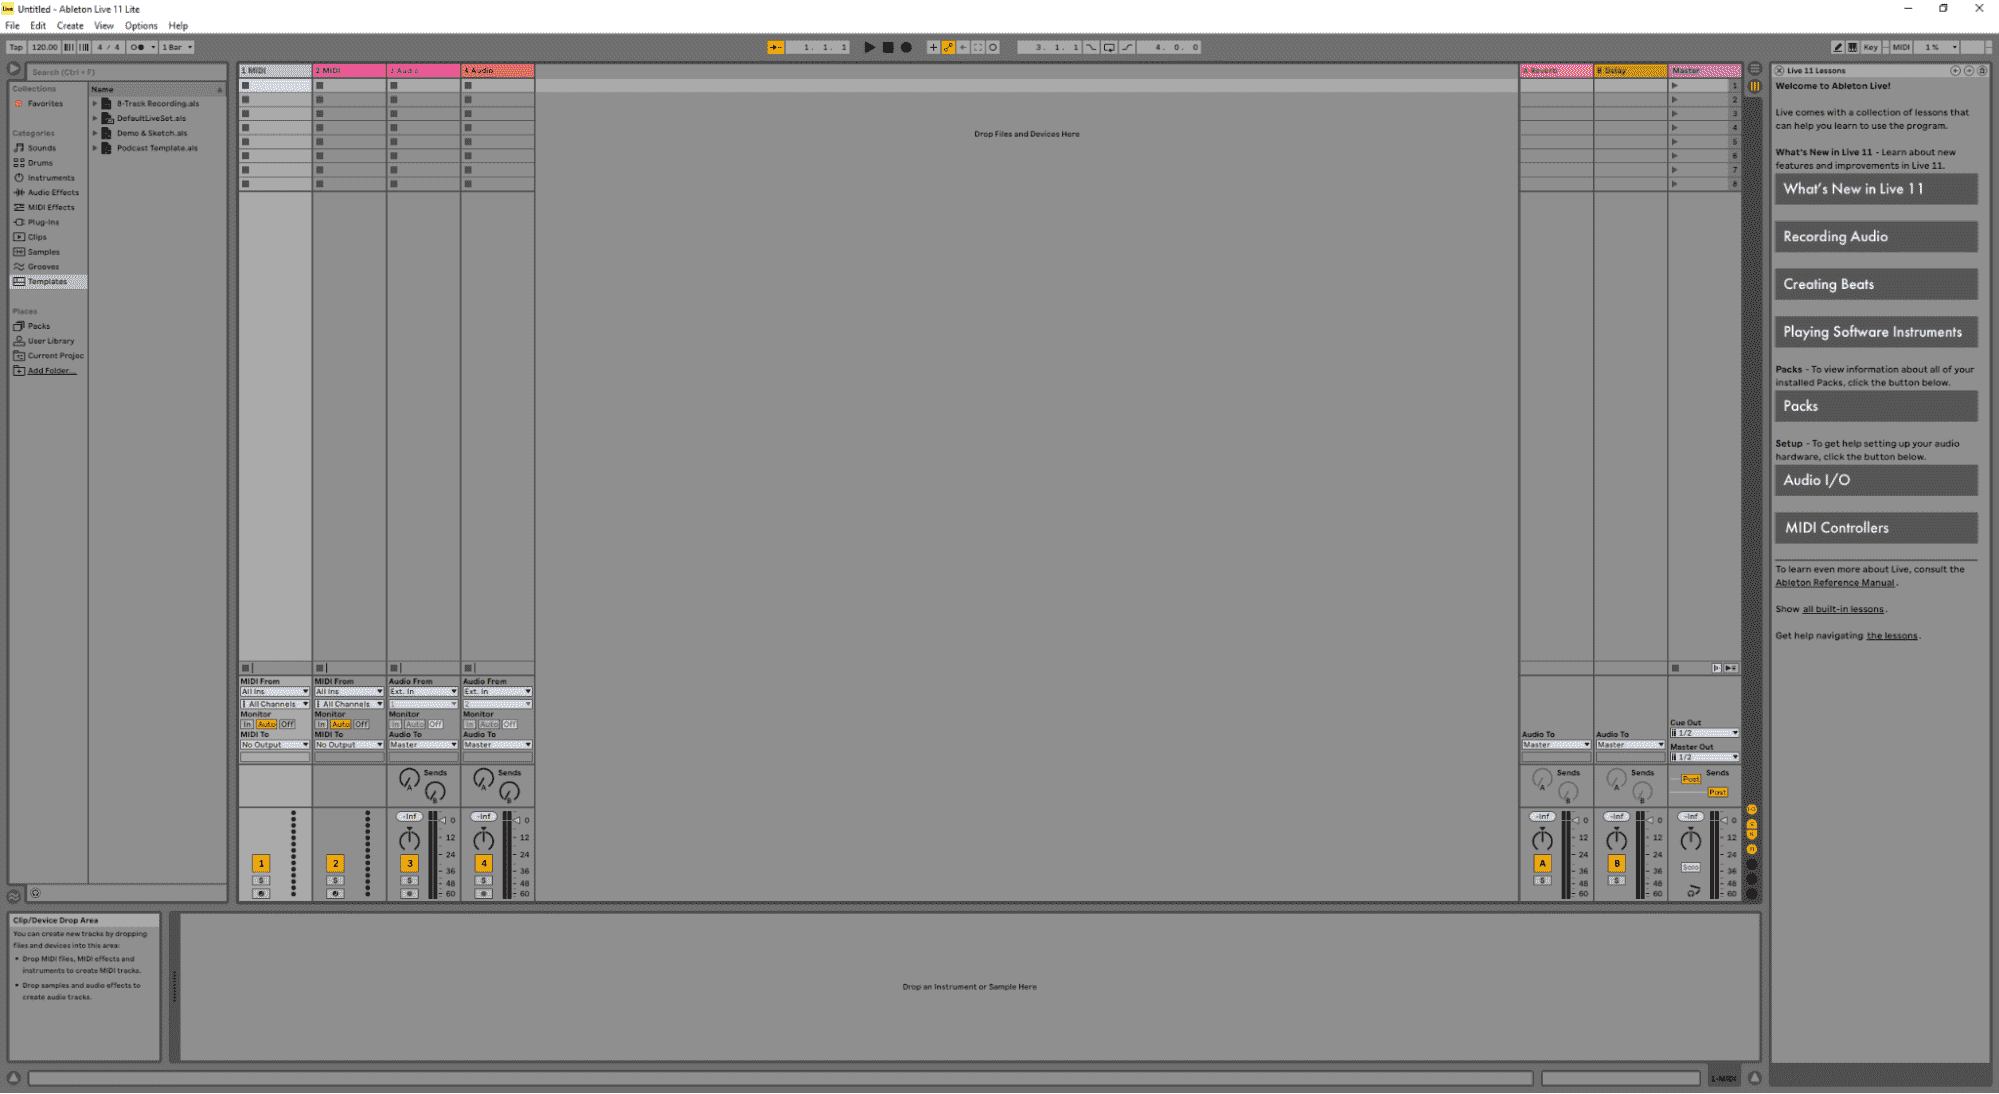Open the Cue Out 1/2 dropdown

pos(1704,733)
